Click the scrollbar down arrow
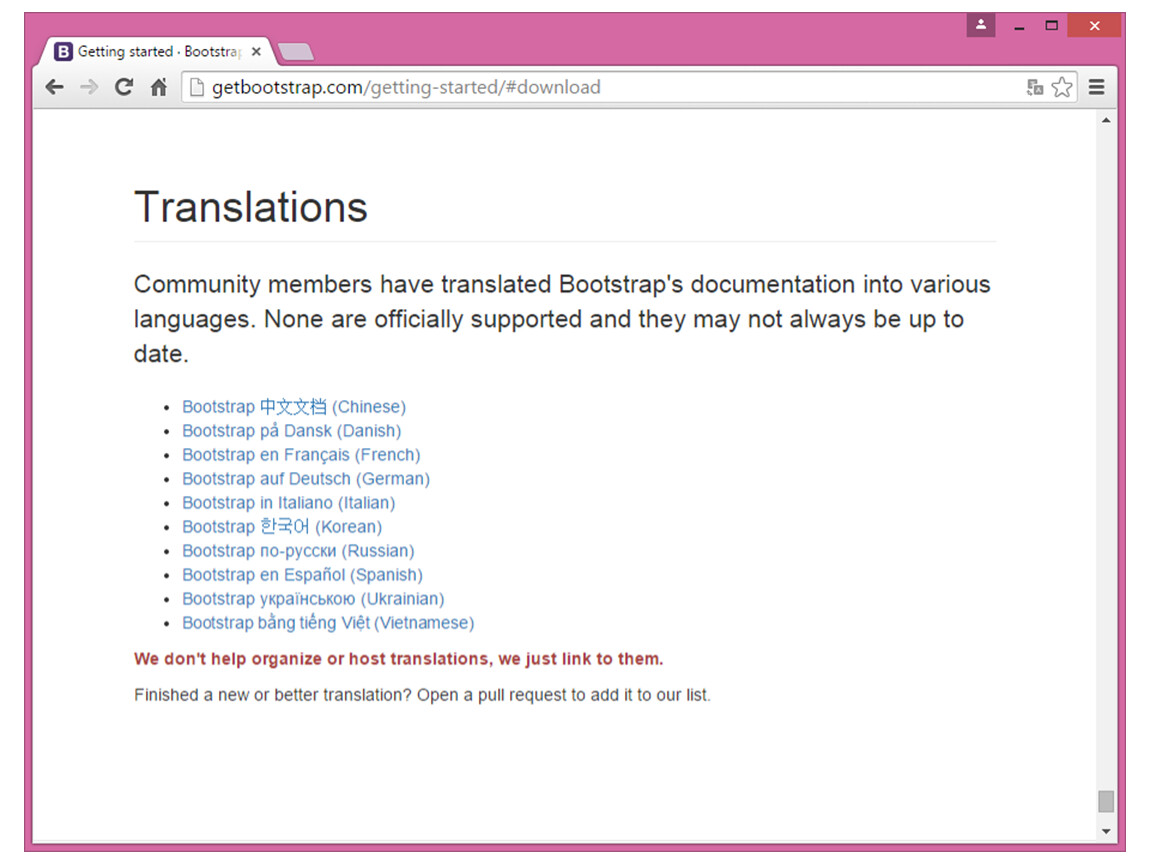Screen dimensions: 1150x864 click(x=1105, y=831)
